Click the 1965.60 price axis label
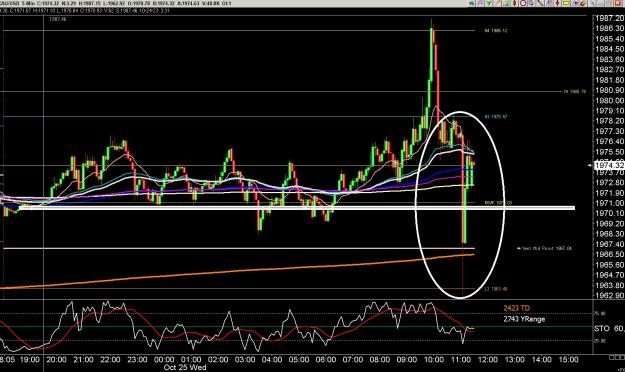The image size is (625, 372). point(609,265)
